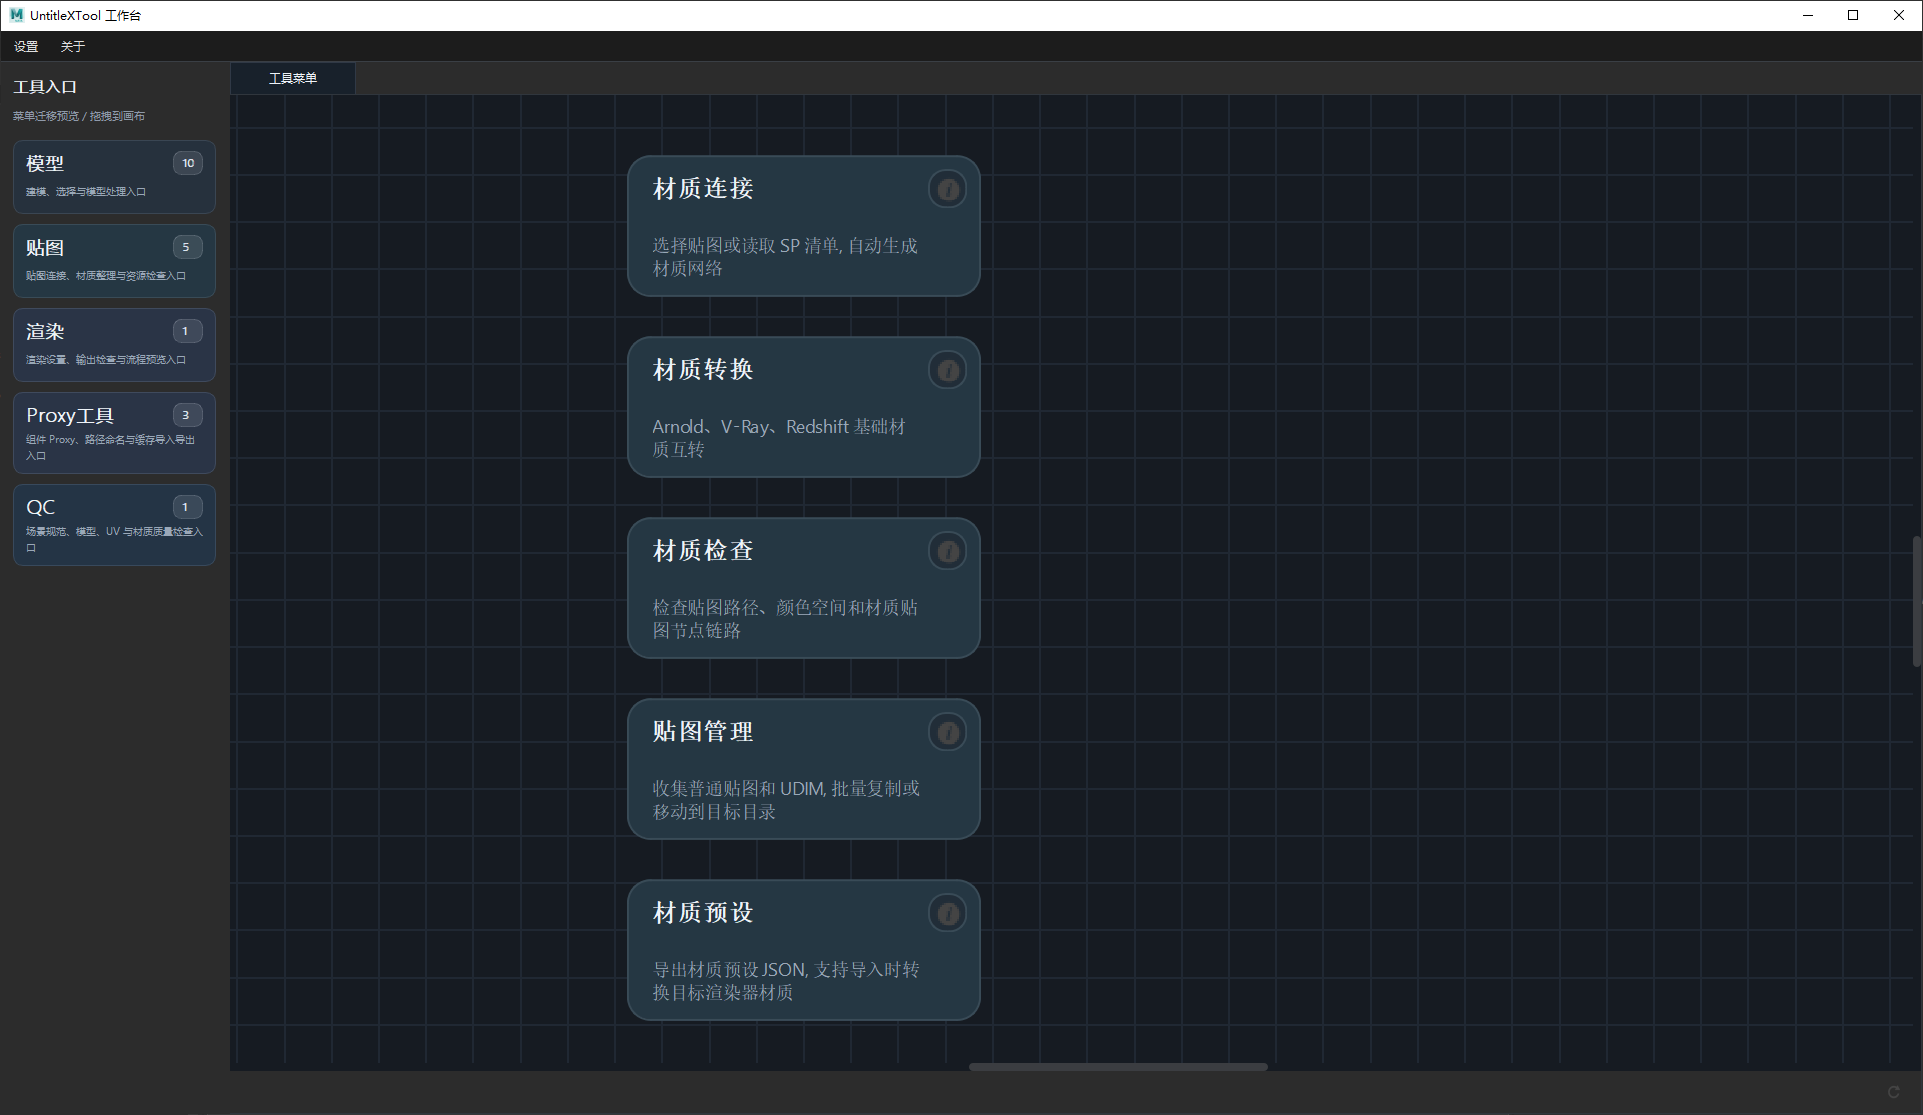Screen dimensions: 1923x1115
Task: Click the description starting Arnold、V-Ray、Redshift
Action: (779, 438)
